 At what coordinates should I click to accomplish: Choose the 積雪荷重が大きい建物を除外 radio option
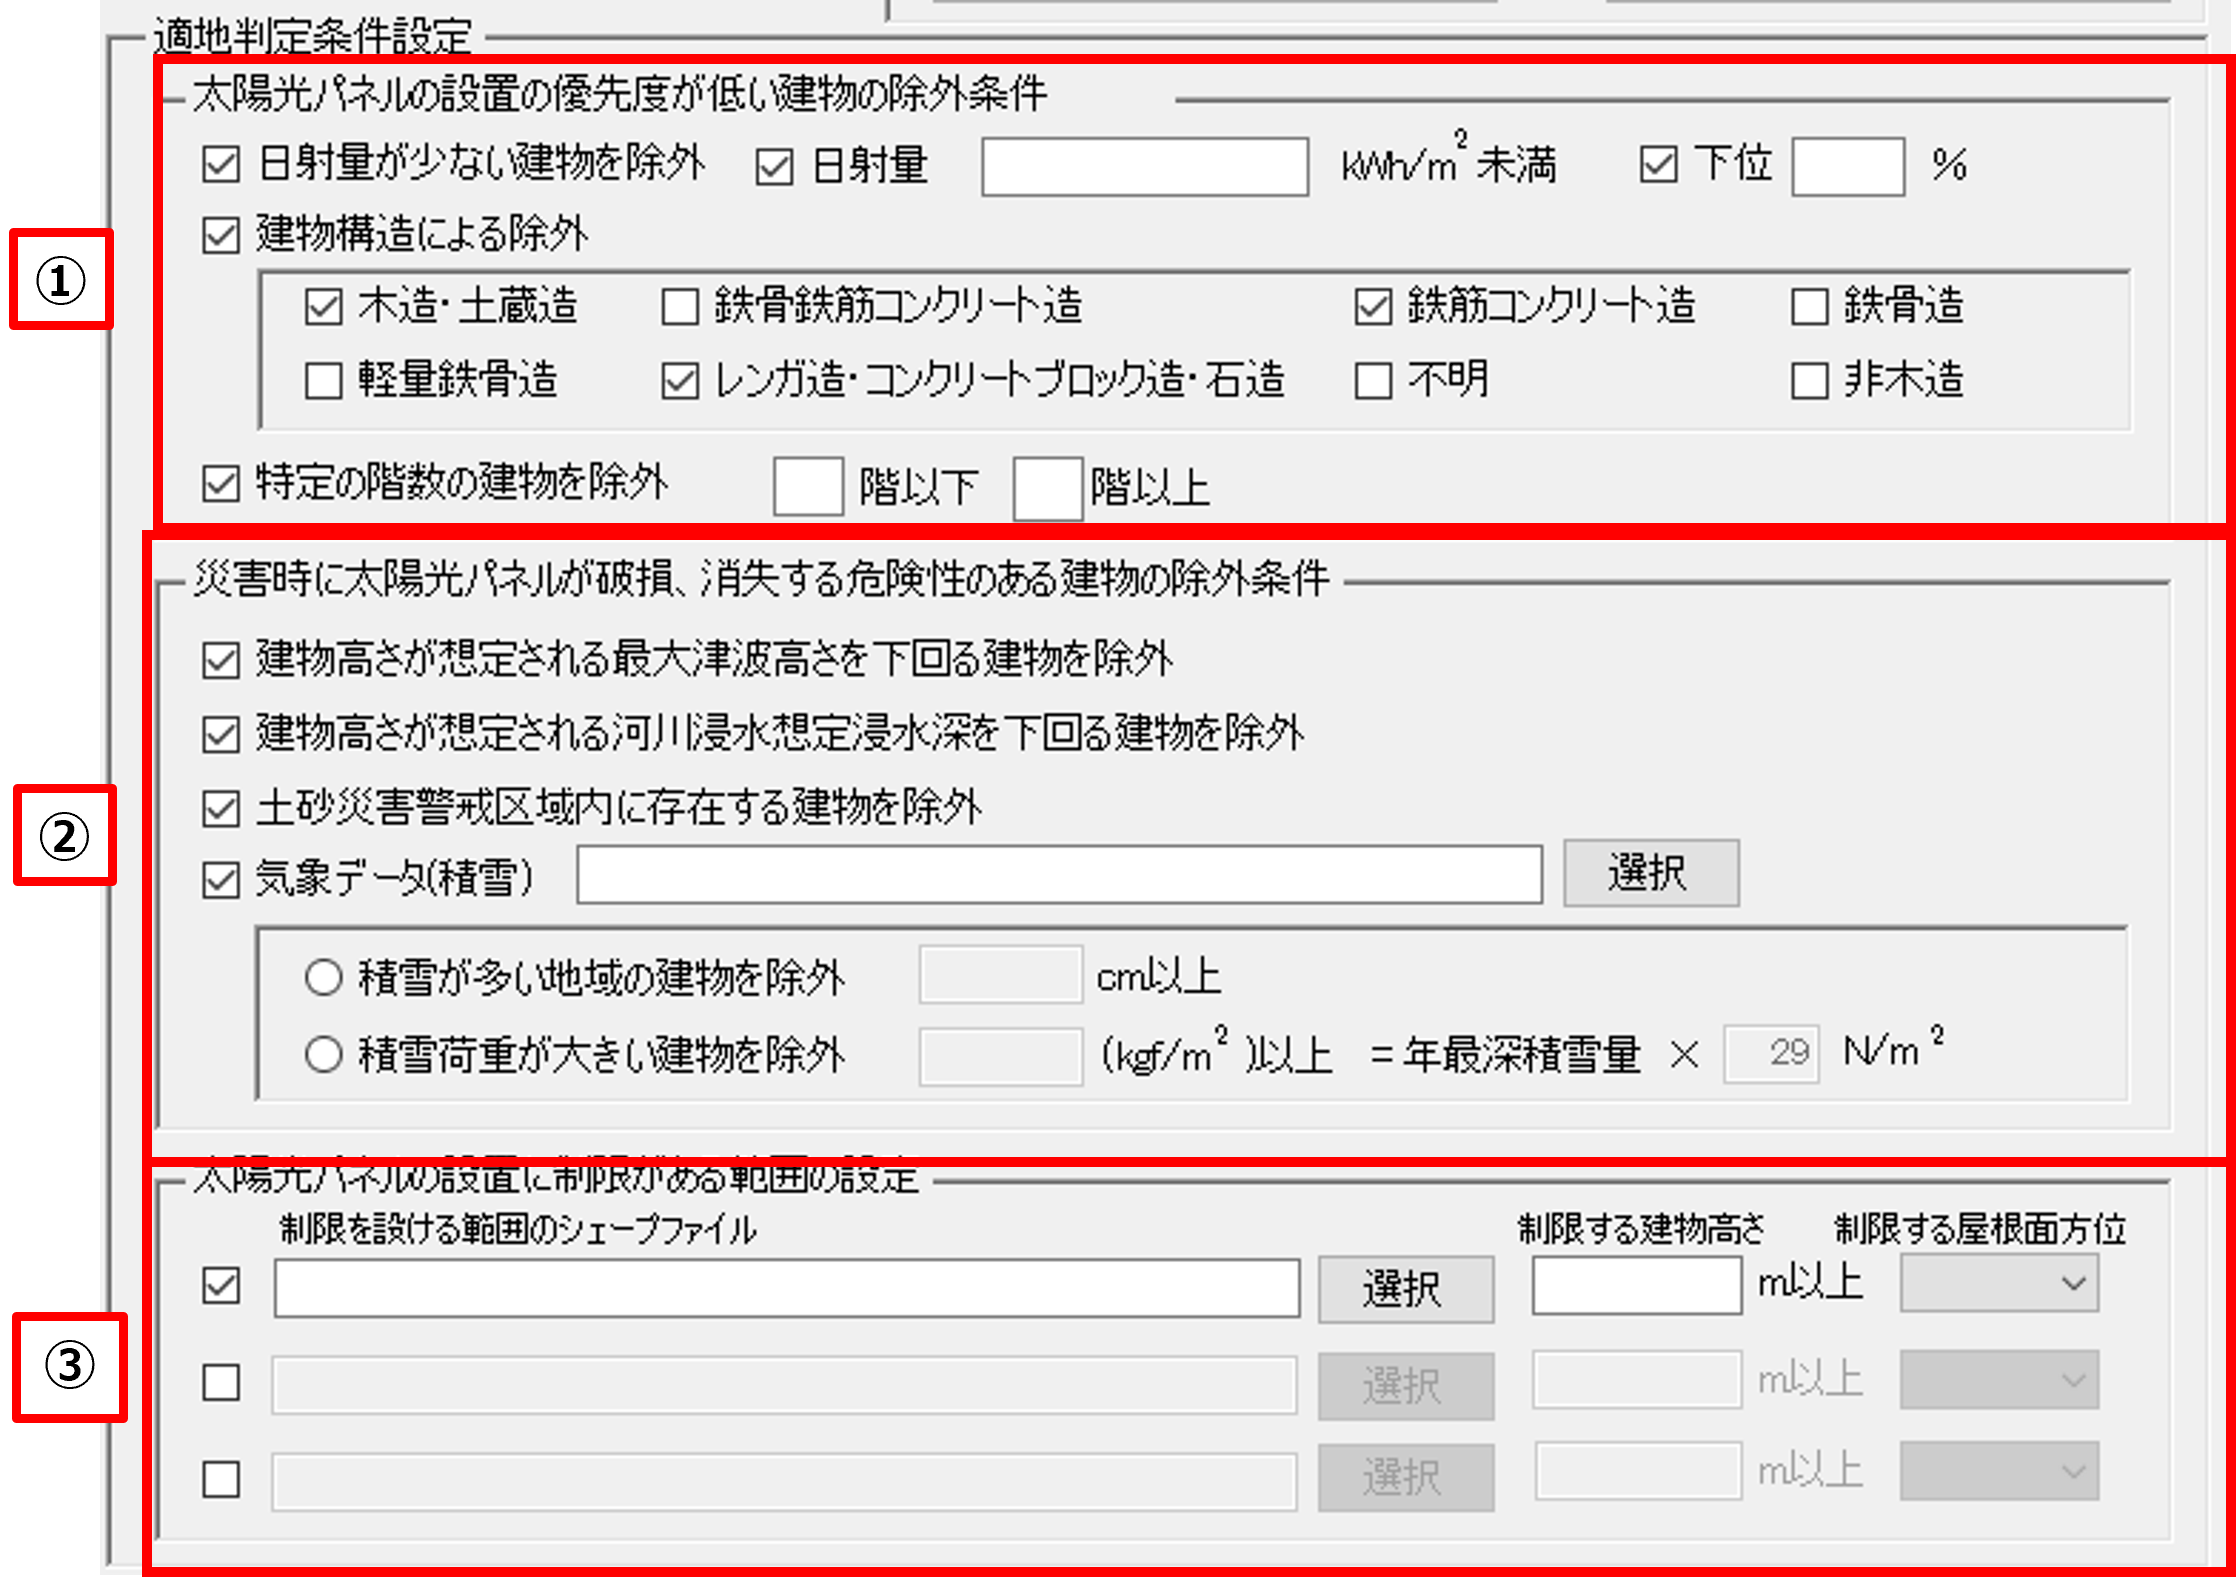[323, 1053]
